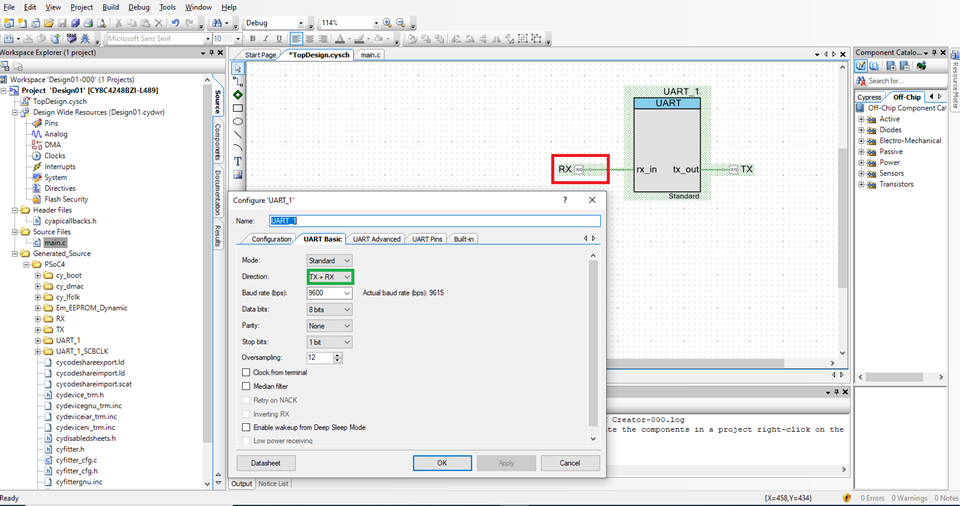Click the Zoom In magnifier icon

click(388, 23)
